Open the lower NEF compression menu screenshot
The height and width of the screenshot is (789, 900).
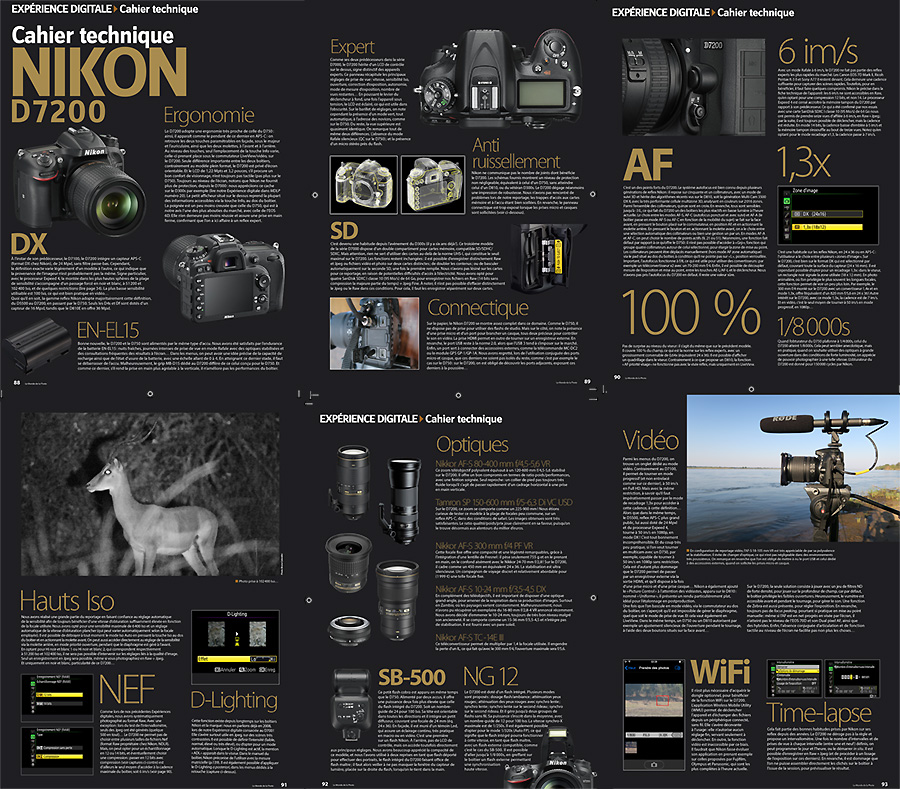57,751
